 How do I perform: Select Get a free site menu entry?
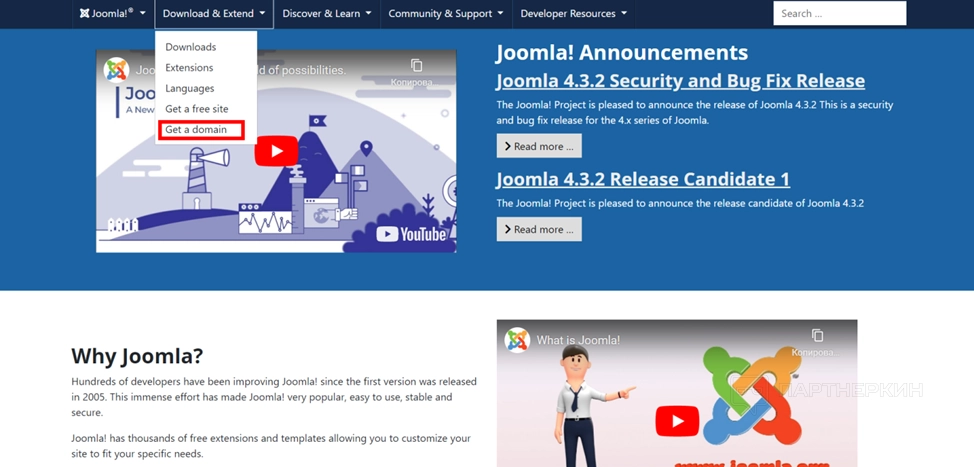tap(196, 109)
